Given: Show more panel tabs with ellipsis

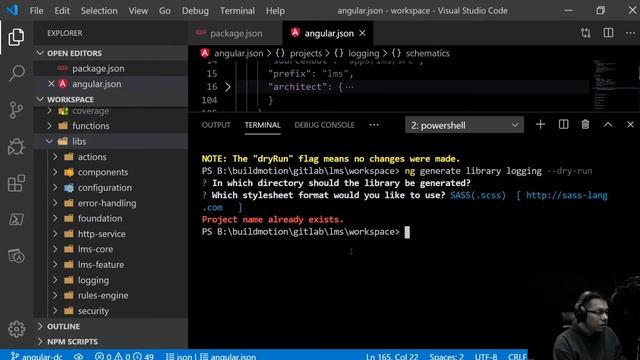Looking at the screenshot, I should pyautogui.click(x=374, y=125).
